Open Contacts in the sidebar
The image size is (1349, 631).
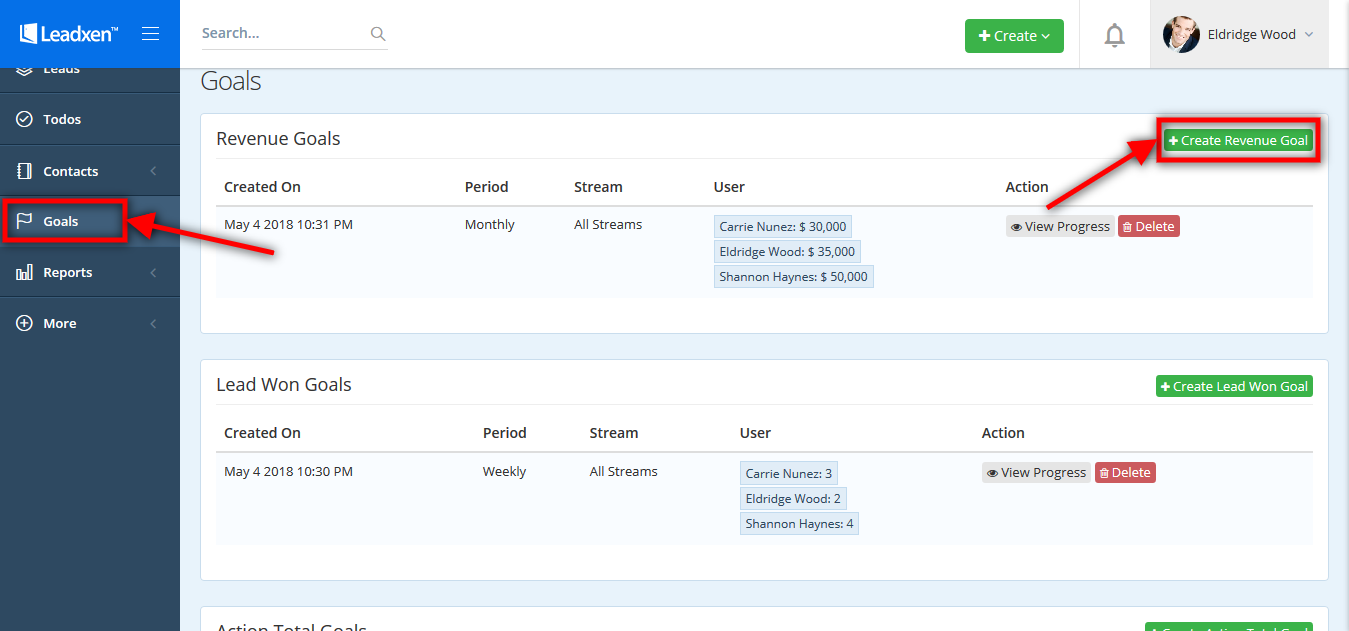[x=90, y=171]
